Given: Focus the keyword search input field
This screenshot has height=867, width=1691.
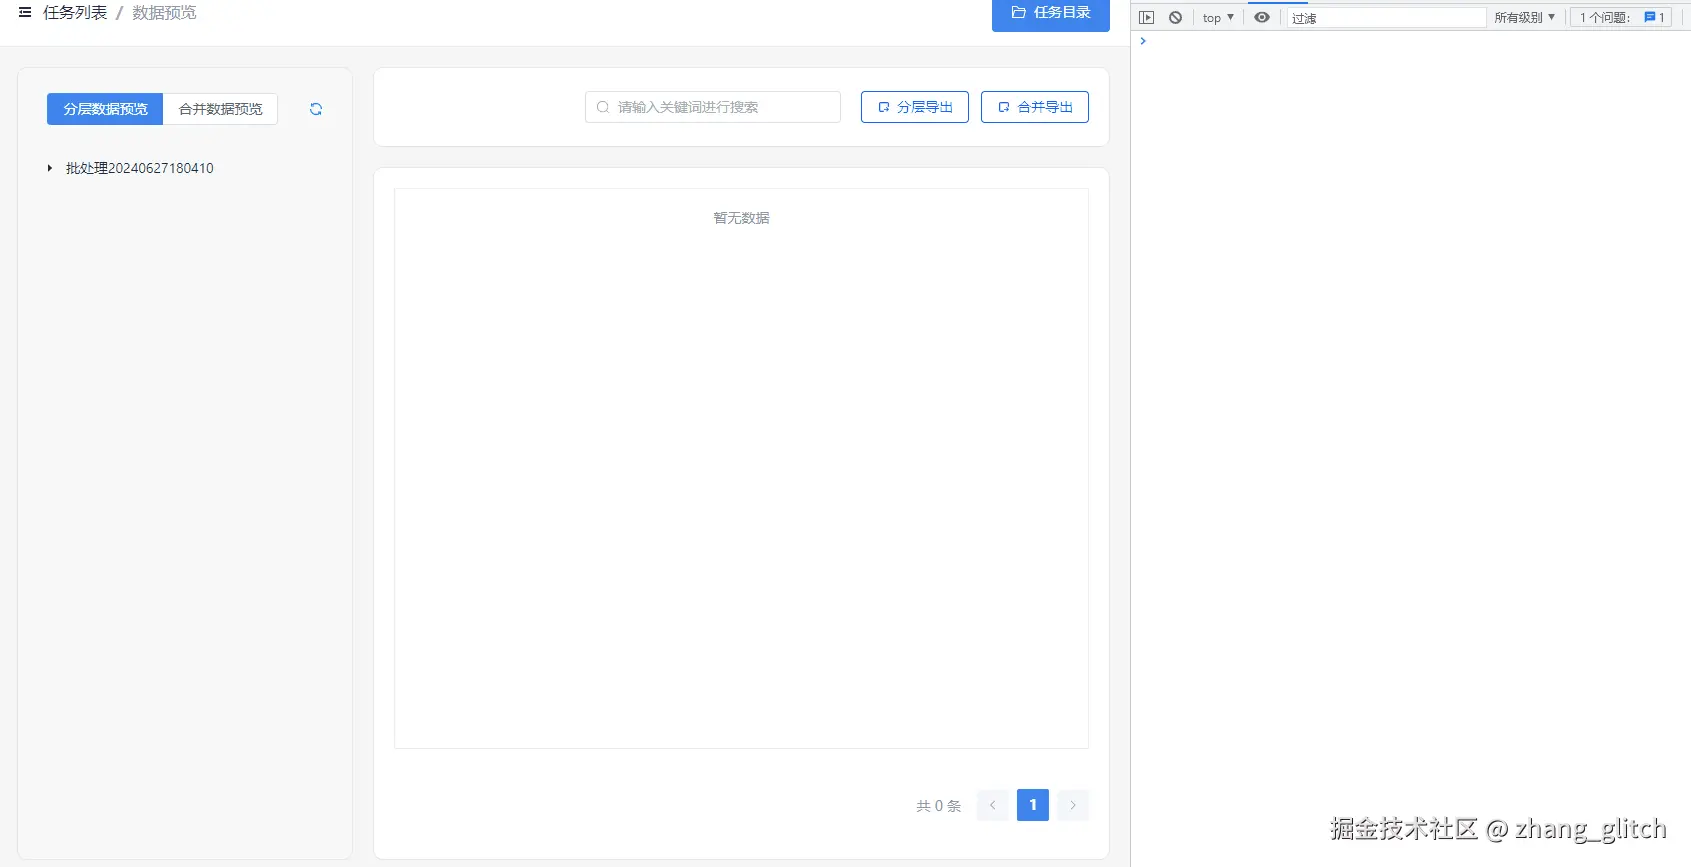Looking at the screenshot, I should (713, 107).
